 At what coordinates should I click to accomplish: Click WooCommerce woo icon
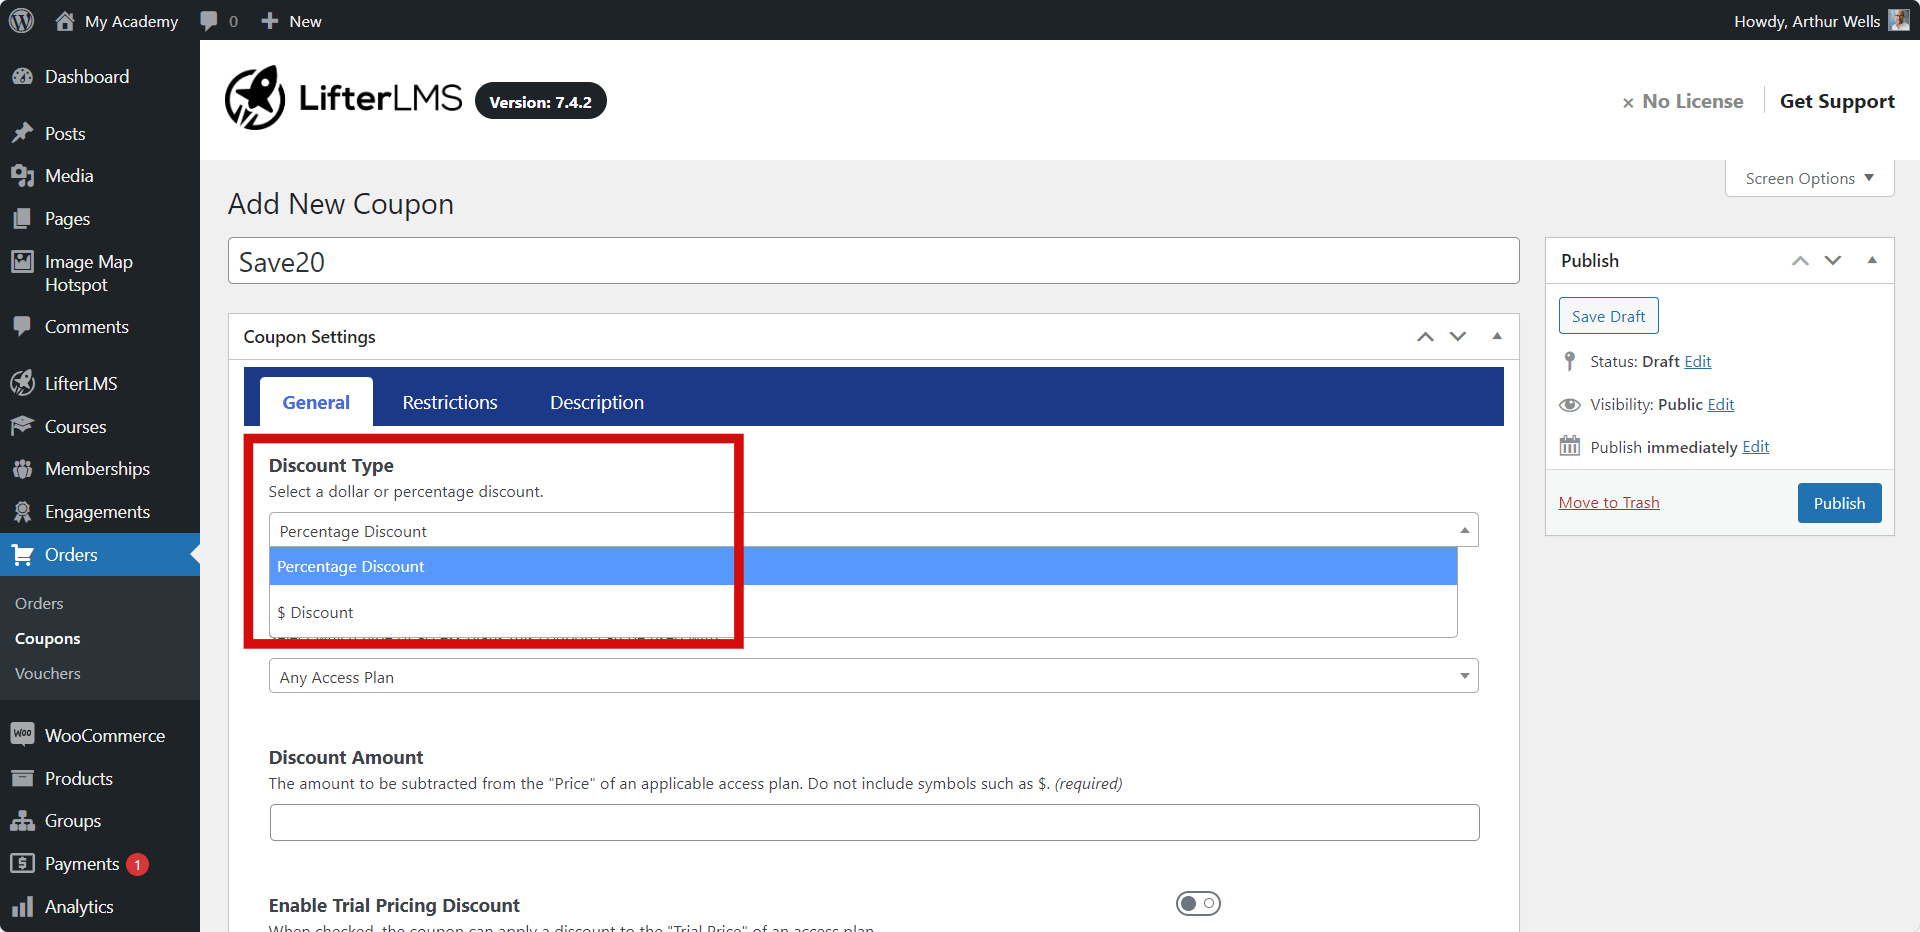[x=22, y=735]
